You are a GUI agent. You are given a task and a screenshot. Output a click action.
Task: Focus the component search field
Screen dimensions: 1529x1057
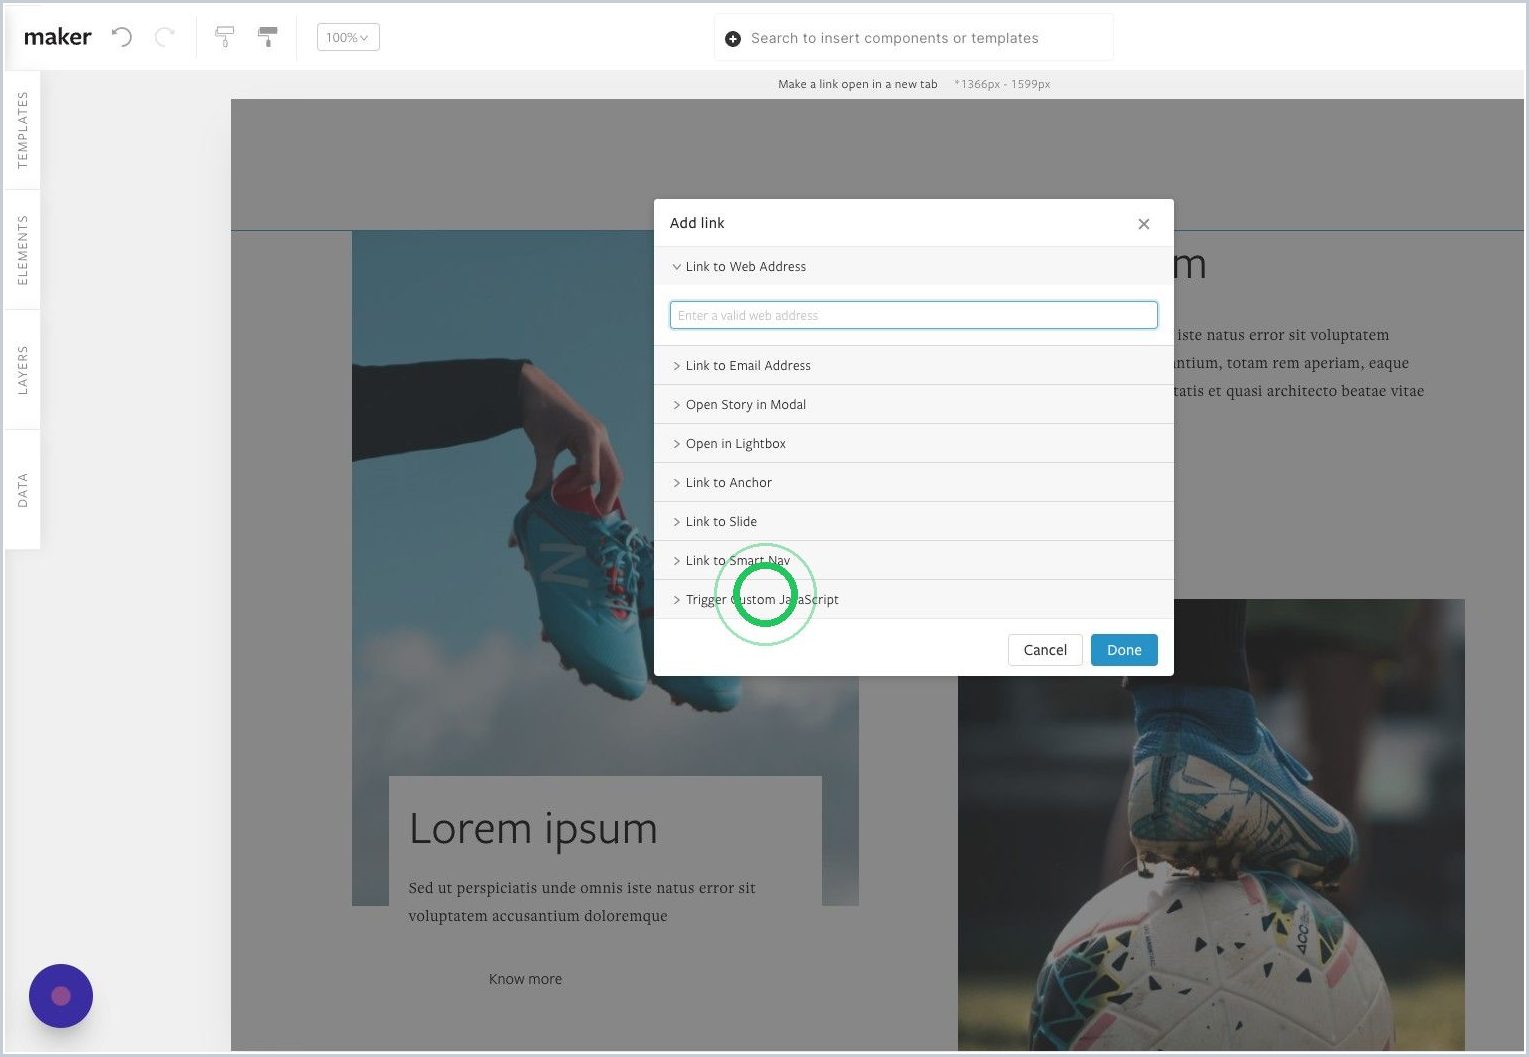click(x=913, y=38)
